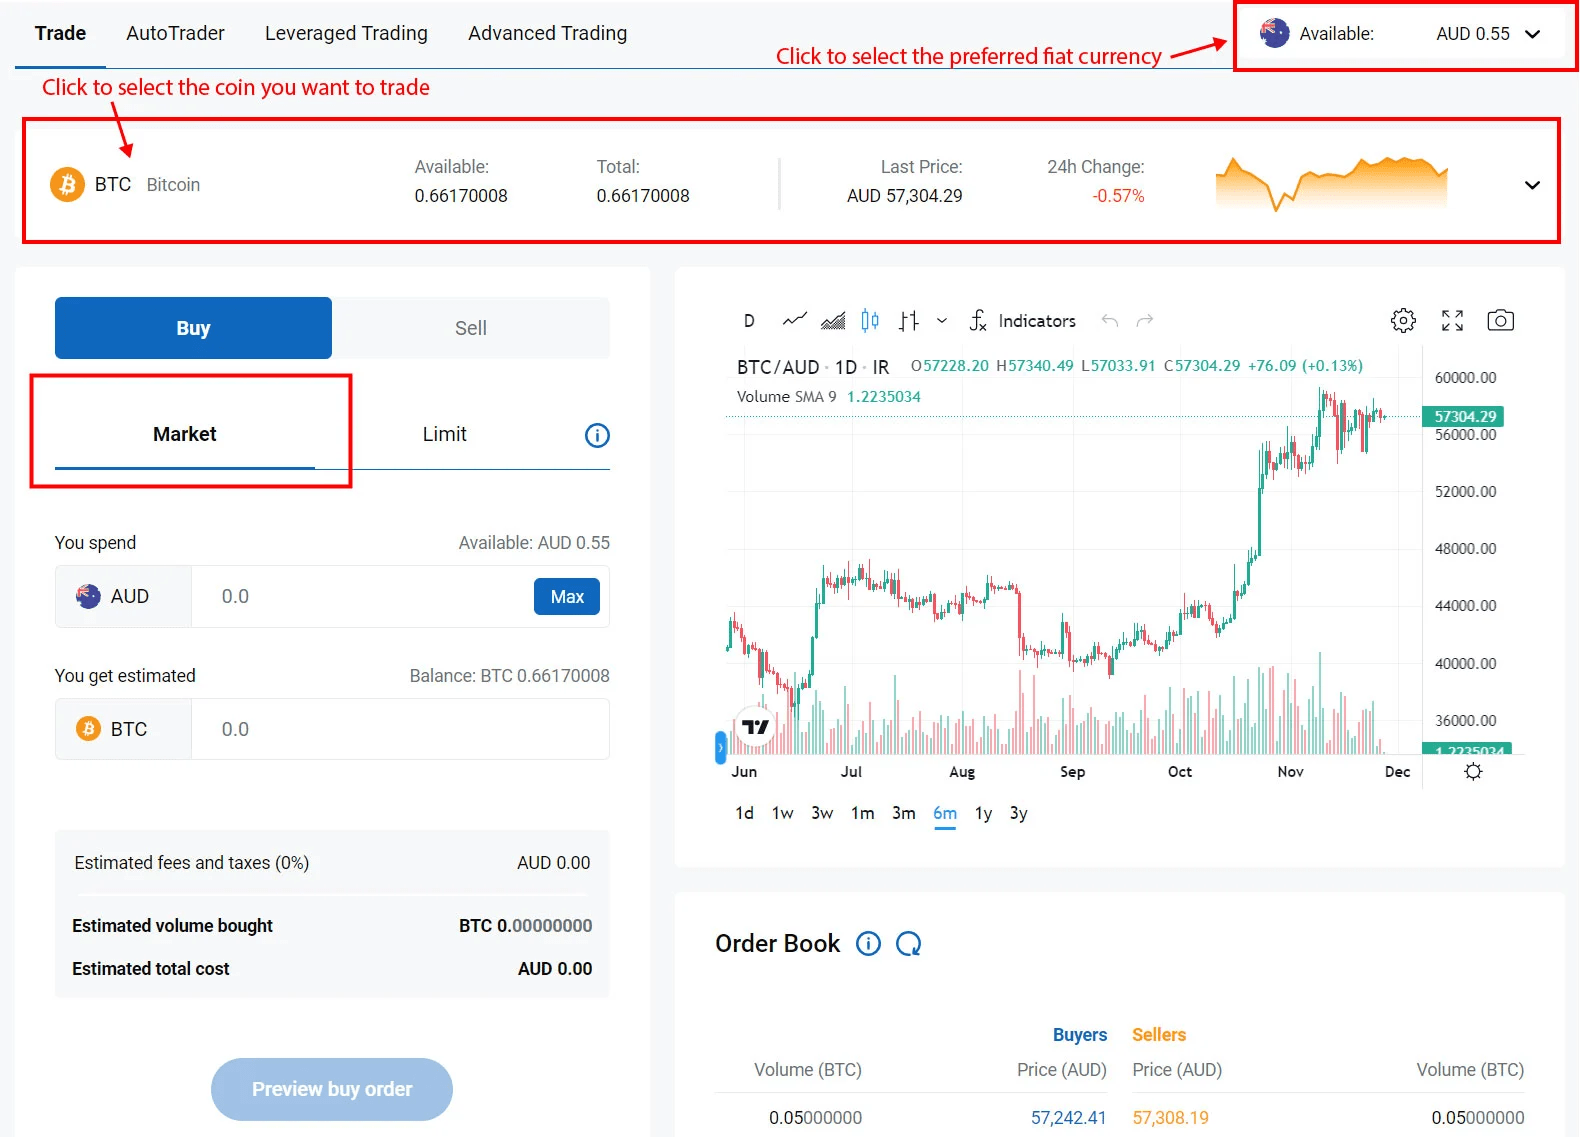Expand the chart style options chevron
The image size is (1580, 1137).
[x=940, y=320]
